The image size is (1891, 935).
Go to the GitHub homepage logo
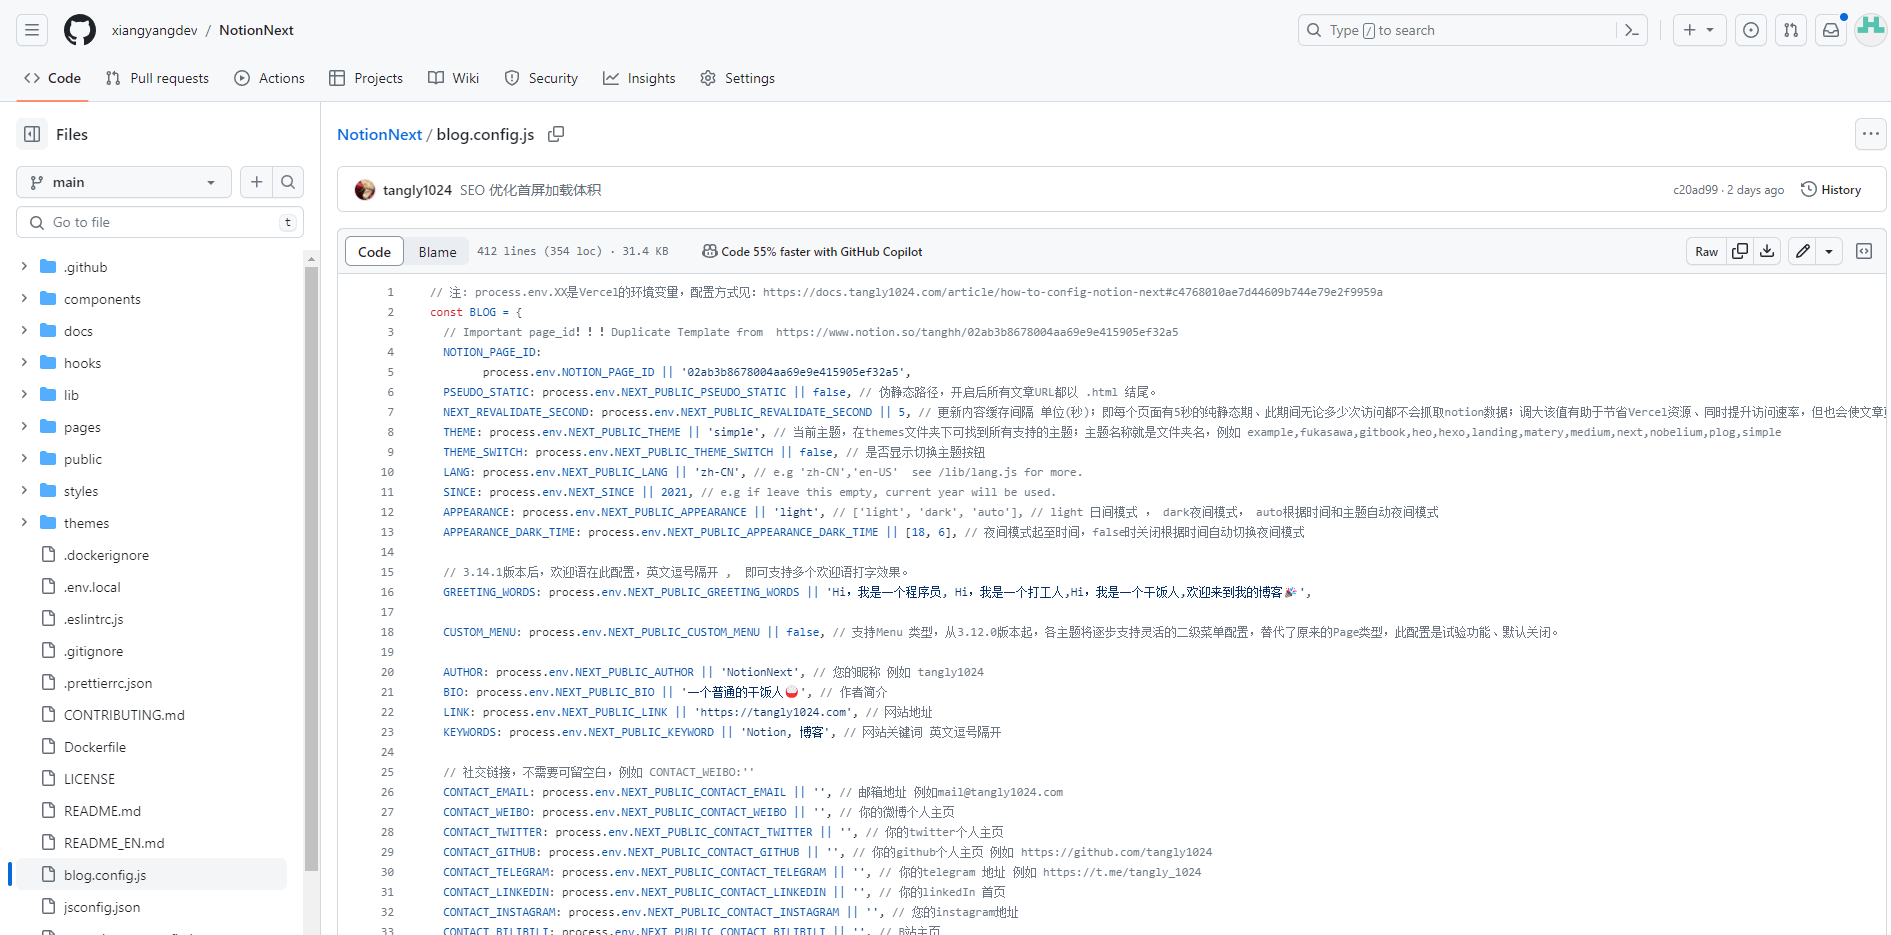tap(80, 30)
